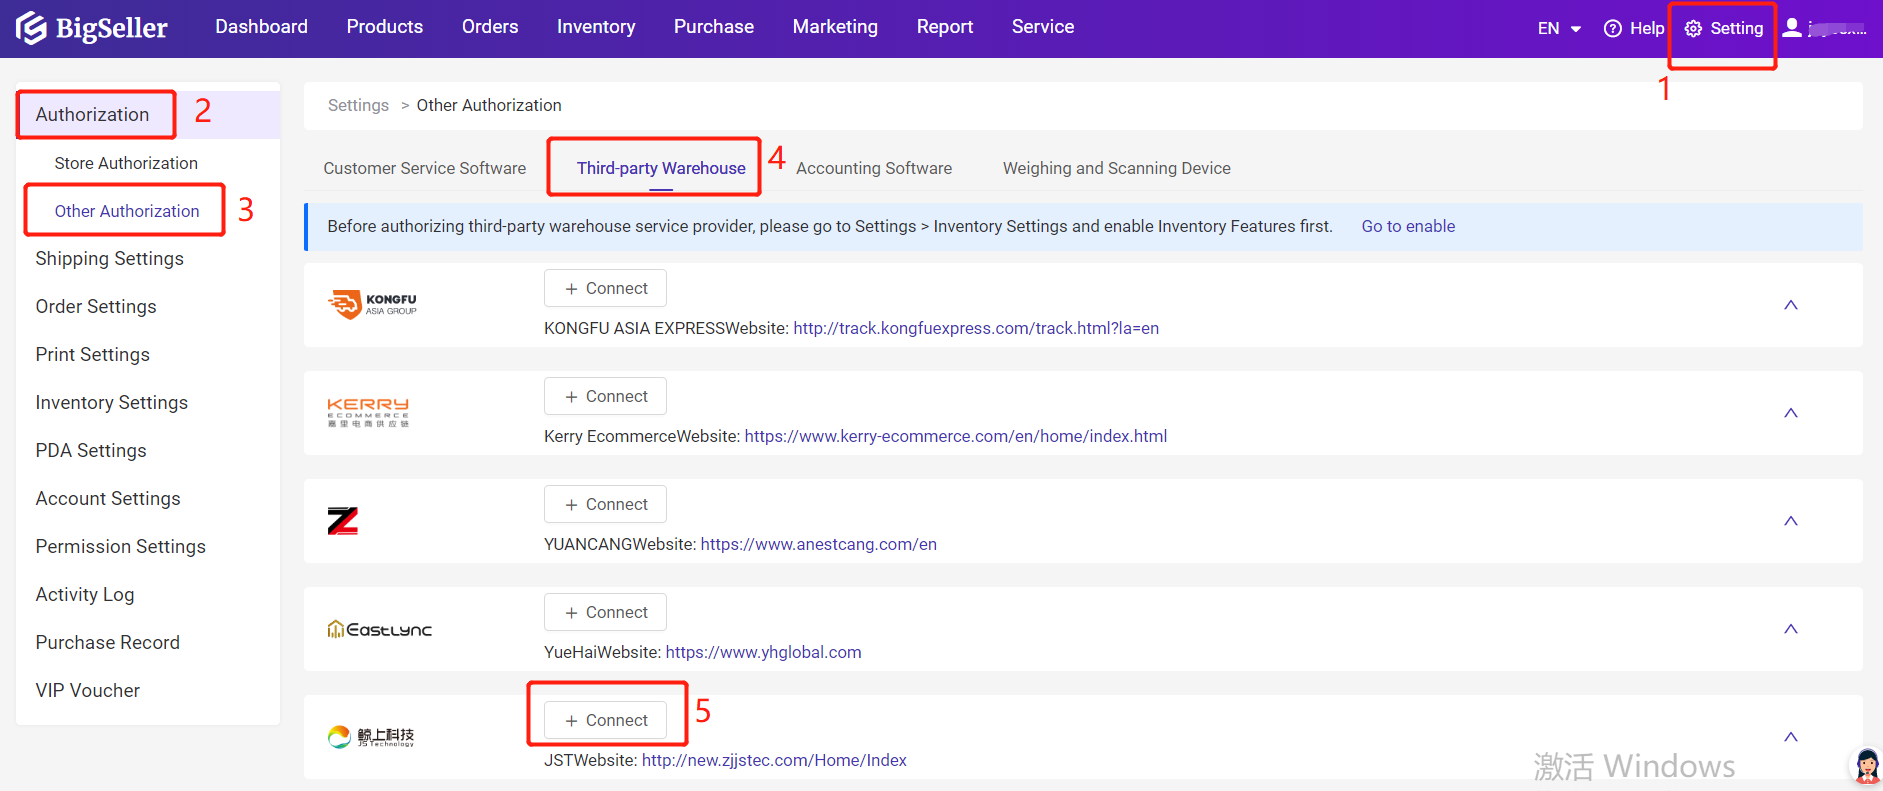Image resolution: width=1883 pixels, height=791 pixels.
Task: Open the zjjstec.com website link
Action: 774,760
